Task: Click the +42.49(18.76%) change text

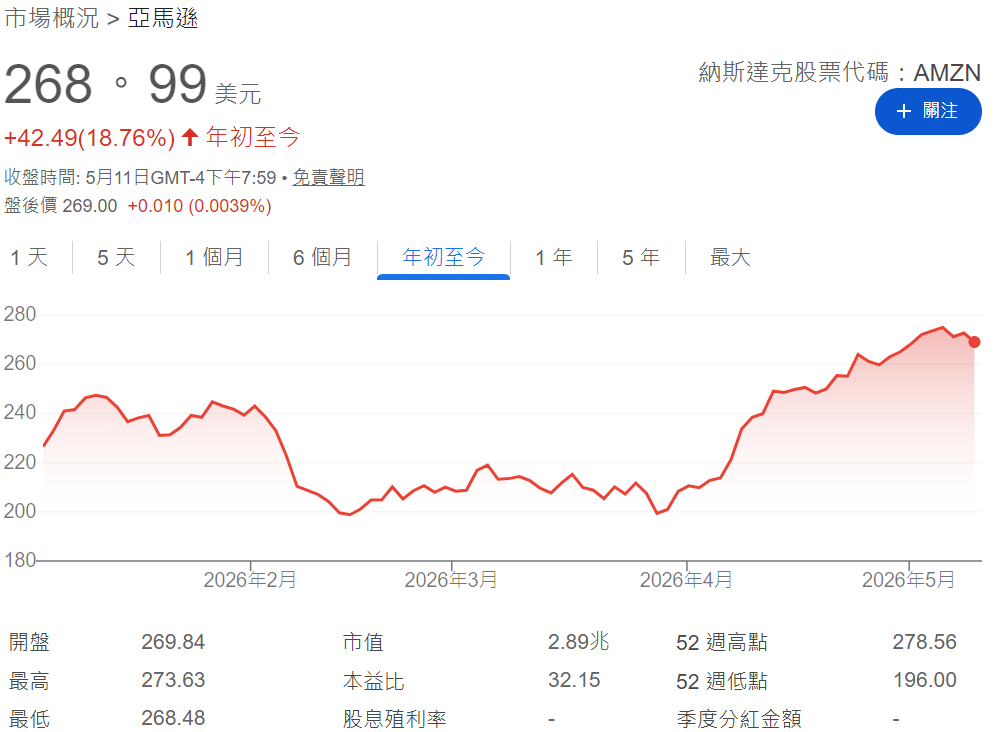Action: tap(89, 138)
